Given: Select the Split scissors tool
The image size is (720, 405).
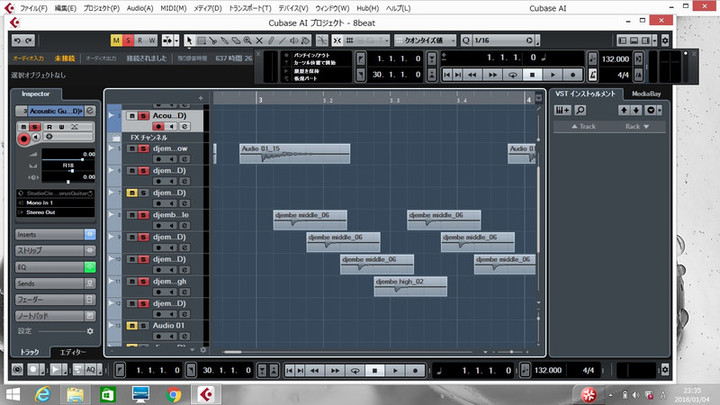Looking at the screenshot, I should click(213, 40).
